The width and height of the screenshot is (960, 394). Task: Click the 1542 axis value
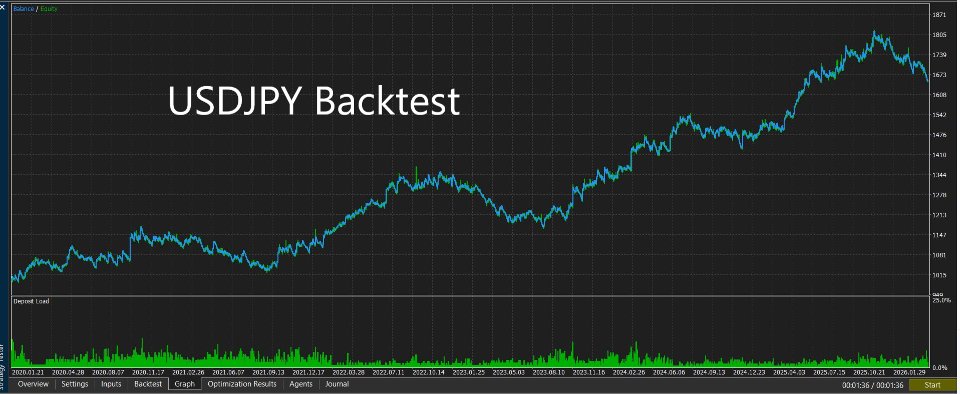click(940, 115)
